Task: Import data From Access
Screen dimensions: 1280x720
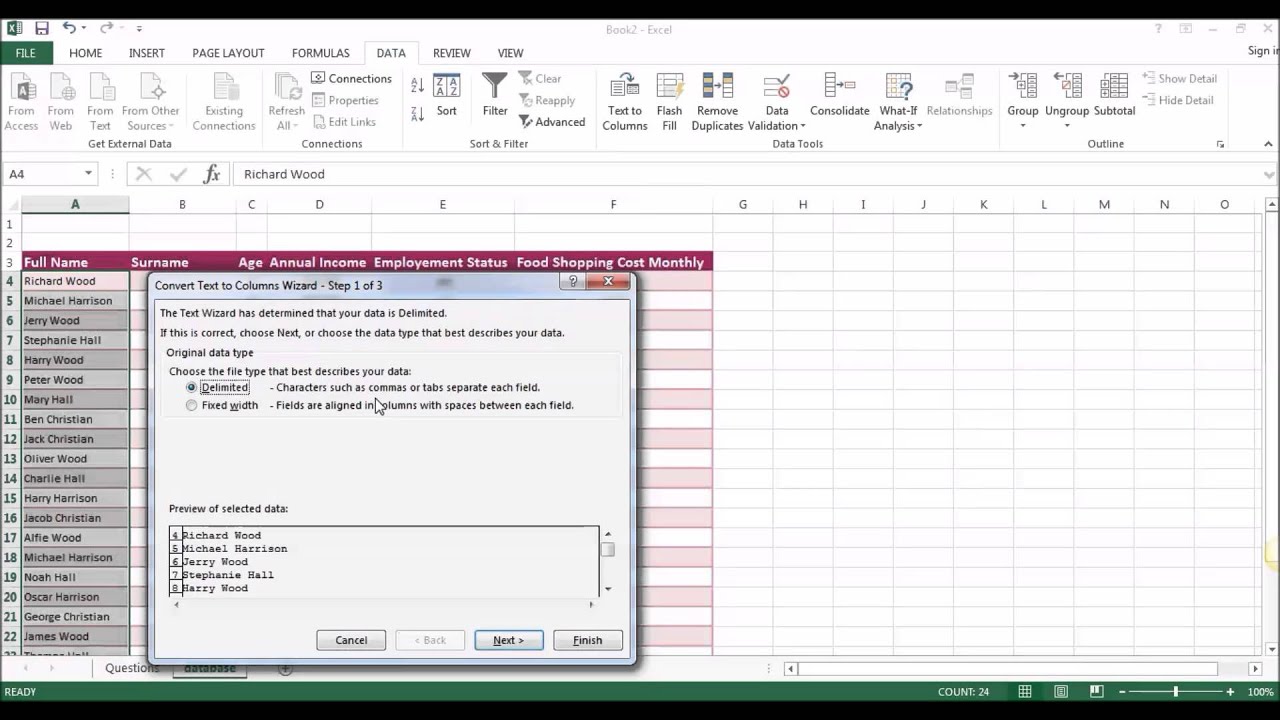Action: [21, 102]
